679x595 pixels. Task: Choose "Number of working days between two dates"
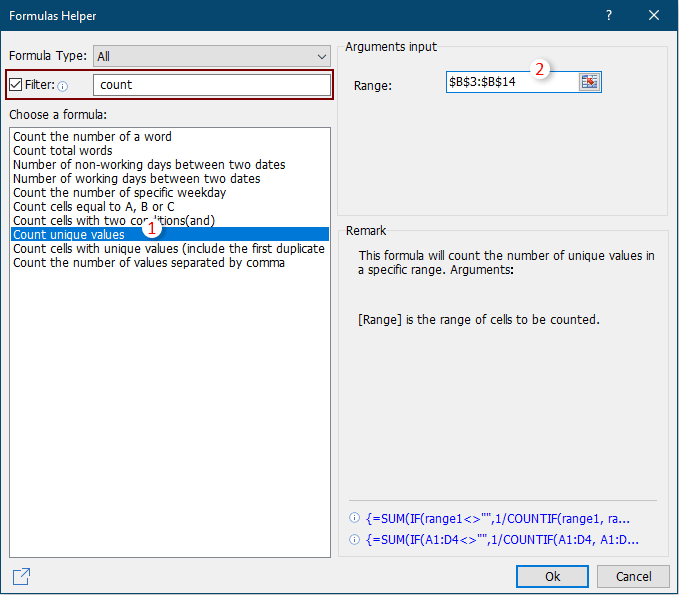[136, 179]
